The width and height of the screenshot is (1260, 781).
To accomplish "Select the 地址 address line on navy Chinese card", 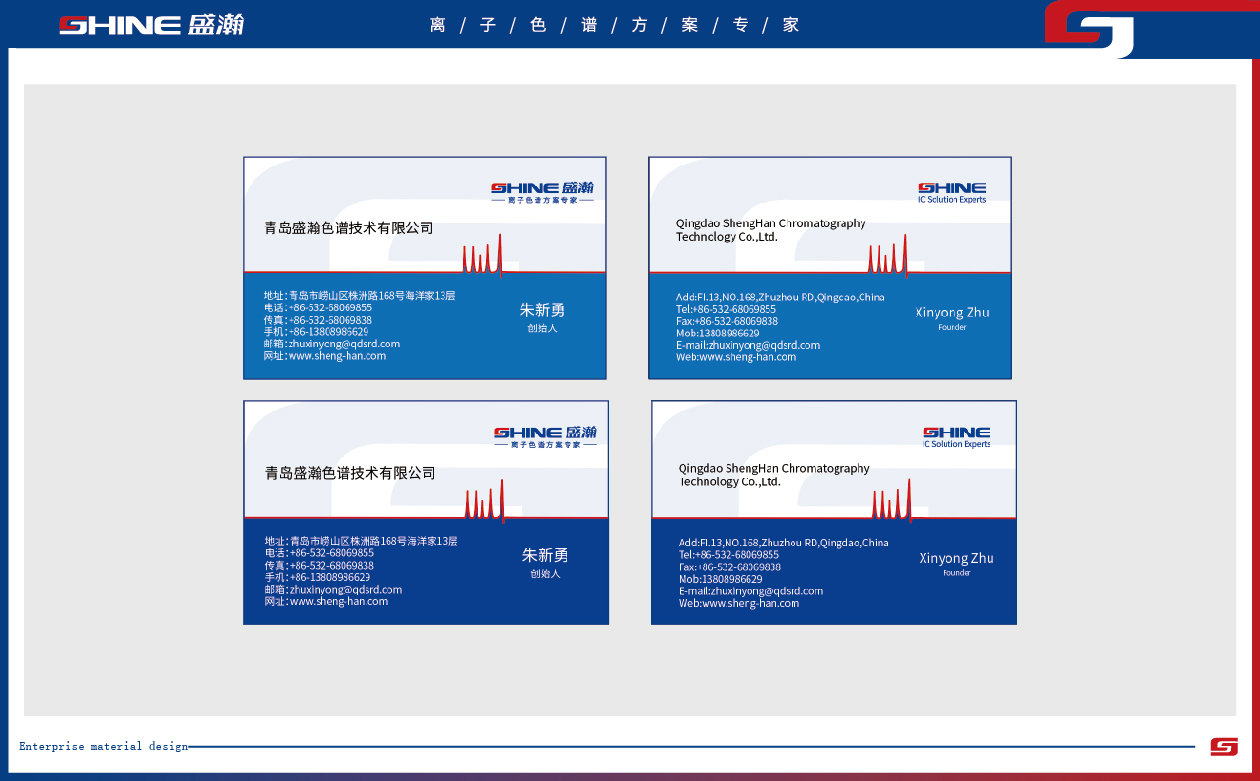I will (x=361, y=541).
